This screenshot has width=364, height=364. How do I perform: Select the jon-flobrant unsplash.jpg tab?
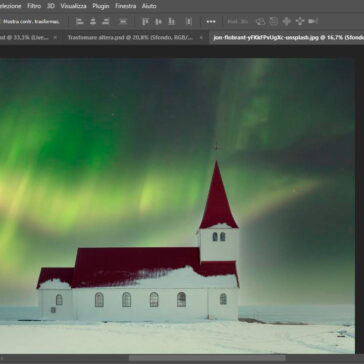[288, 38]
